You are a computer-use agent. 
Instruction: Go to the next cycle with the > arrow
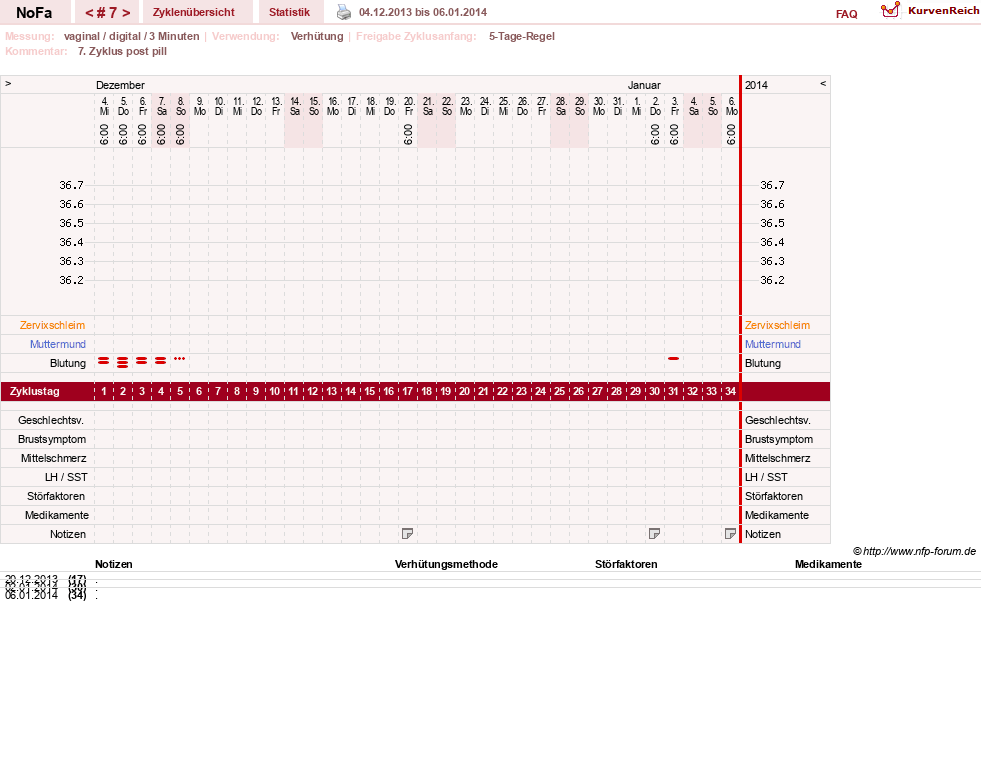(126, 13)
